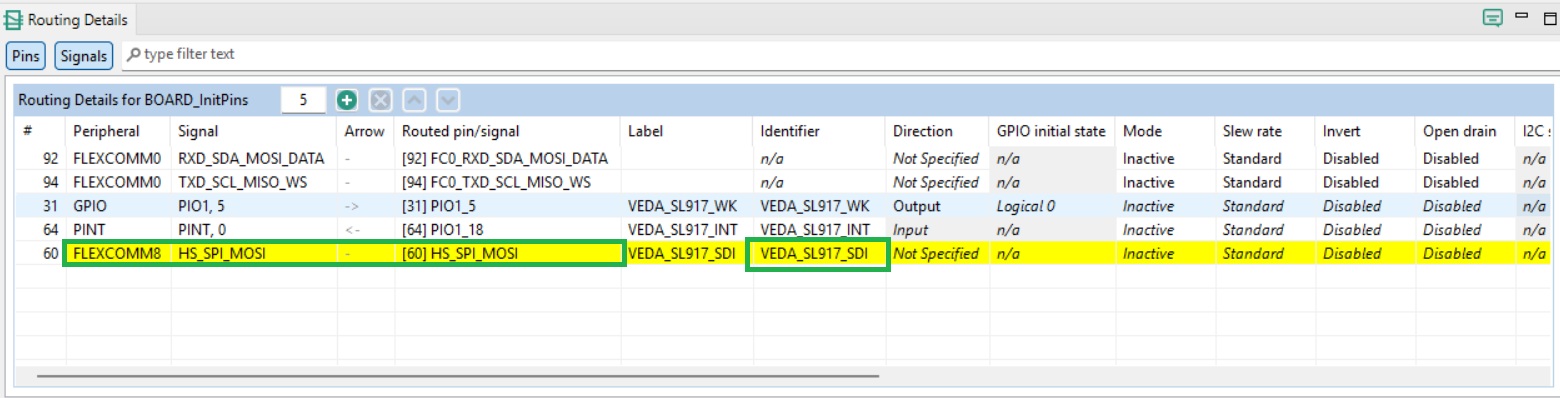Screen dimensions: 1560x398
Task: Toggle the Signals filter button
Action: click(84, 56)
